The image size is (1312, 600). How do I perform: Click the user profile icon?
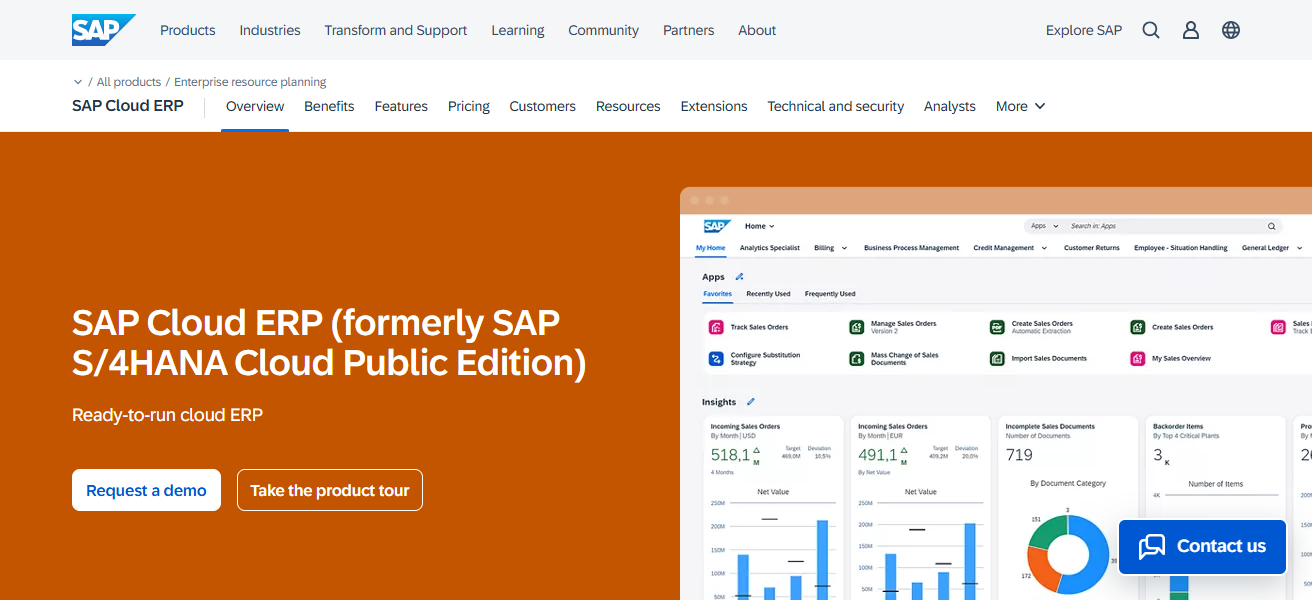tap(1190, 30)
